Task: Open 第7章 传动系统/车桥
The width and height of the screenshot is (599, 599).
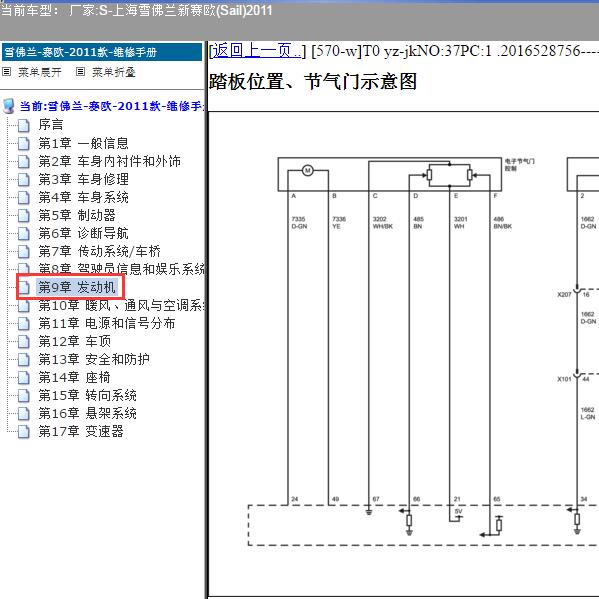Action: pos(99,251)
